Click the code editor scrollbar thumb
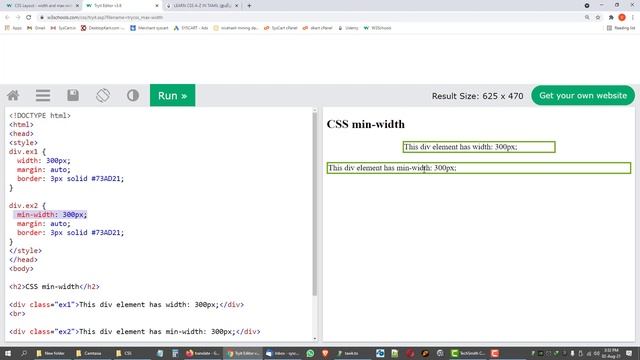This screenshot has height=360, width=640. pos(315,204)
